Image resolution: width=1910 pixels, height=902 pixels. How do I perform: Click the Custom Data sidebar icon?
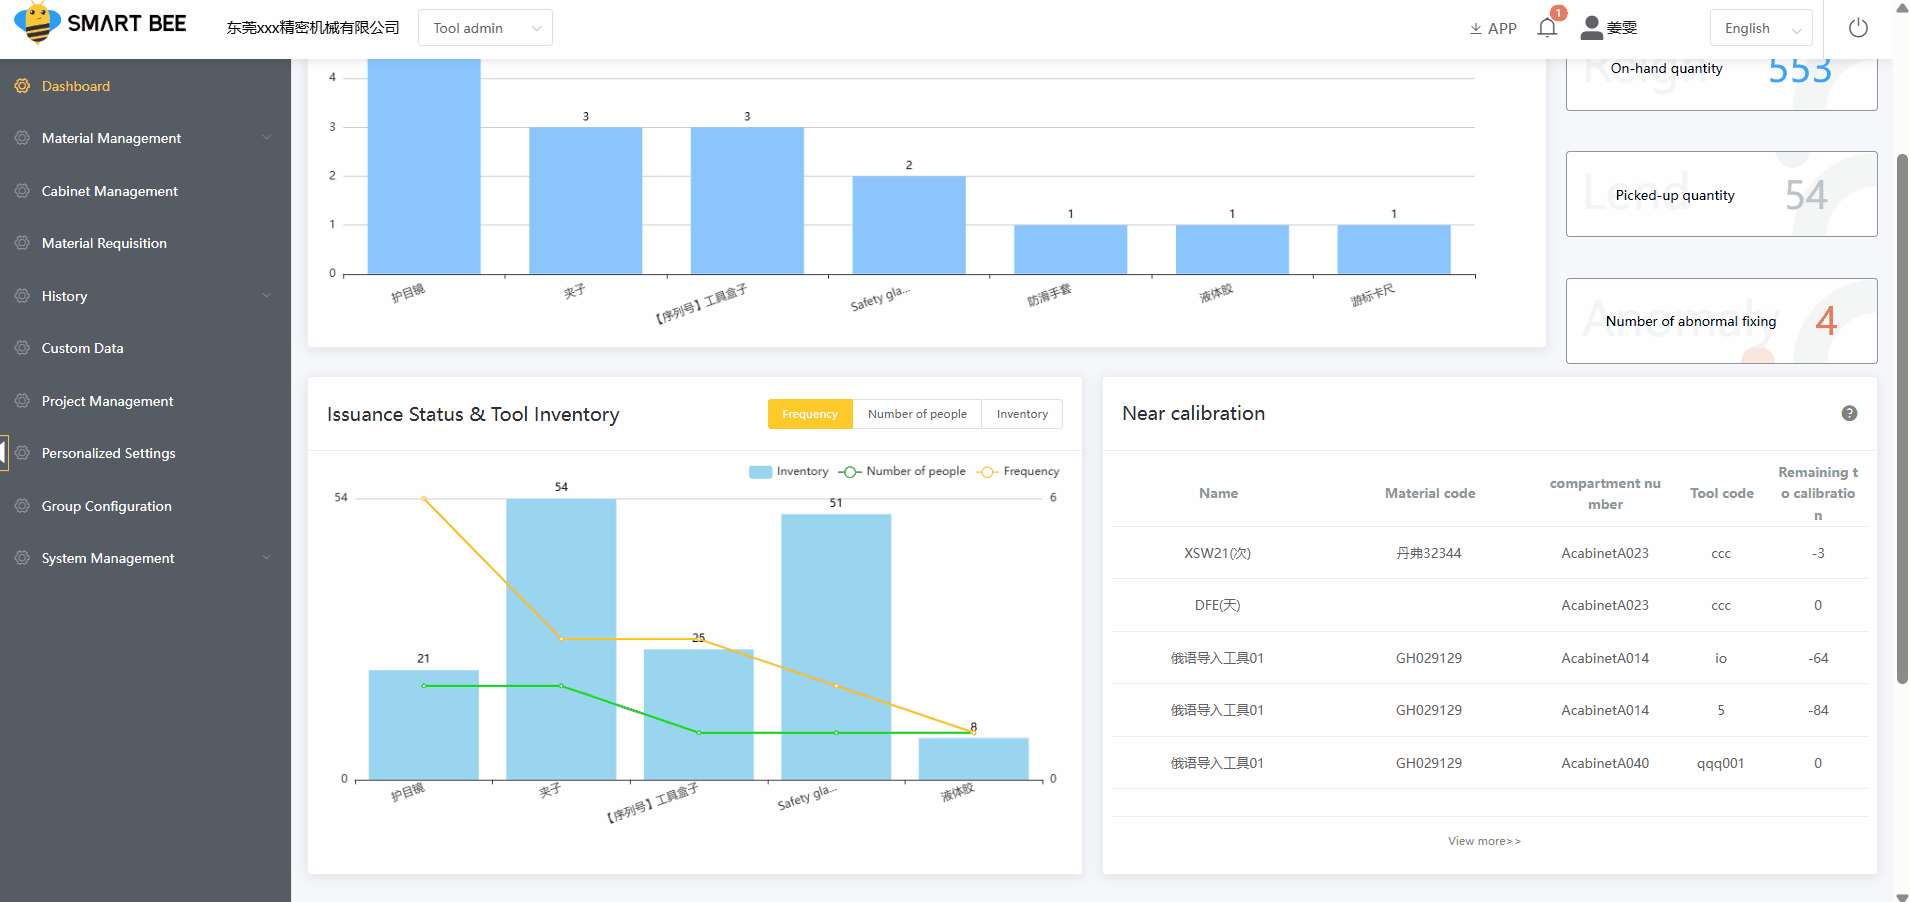click(22, 348)
